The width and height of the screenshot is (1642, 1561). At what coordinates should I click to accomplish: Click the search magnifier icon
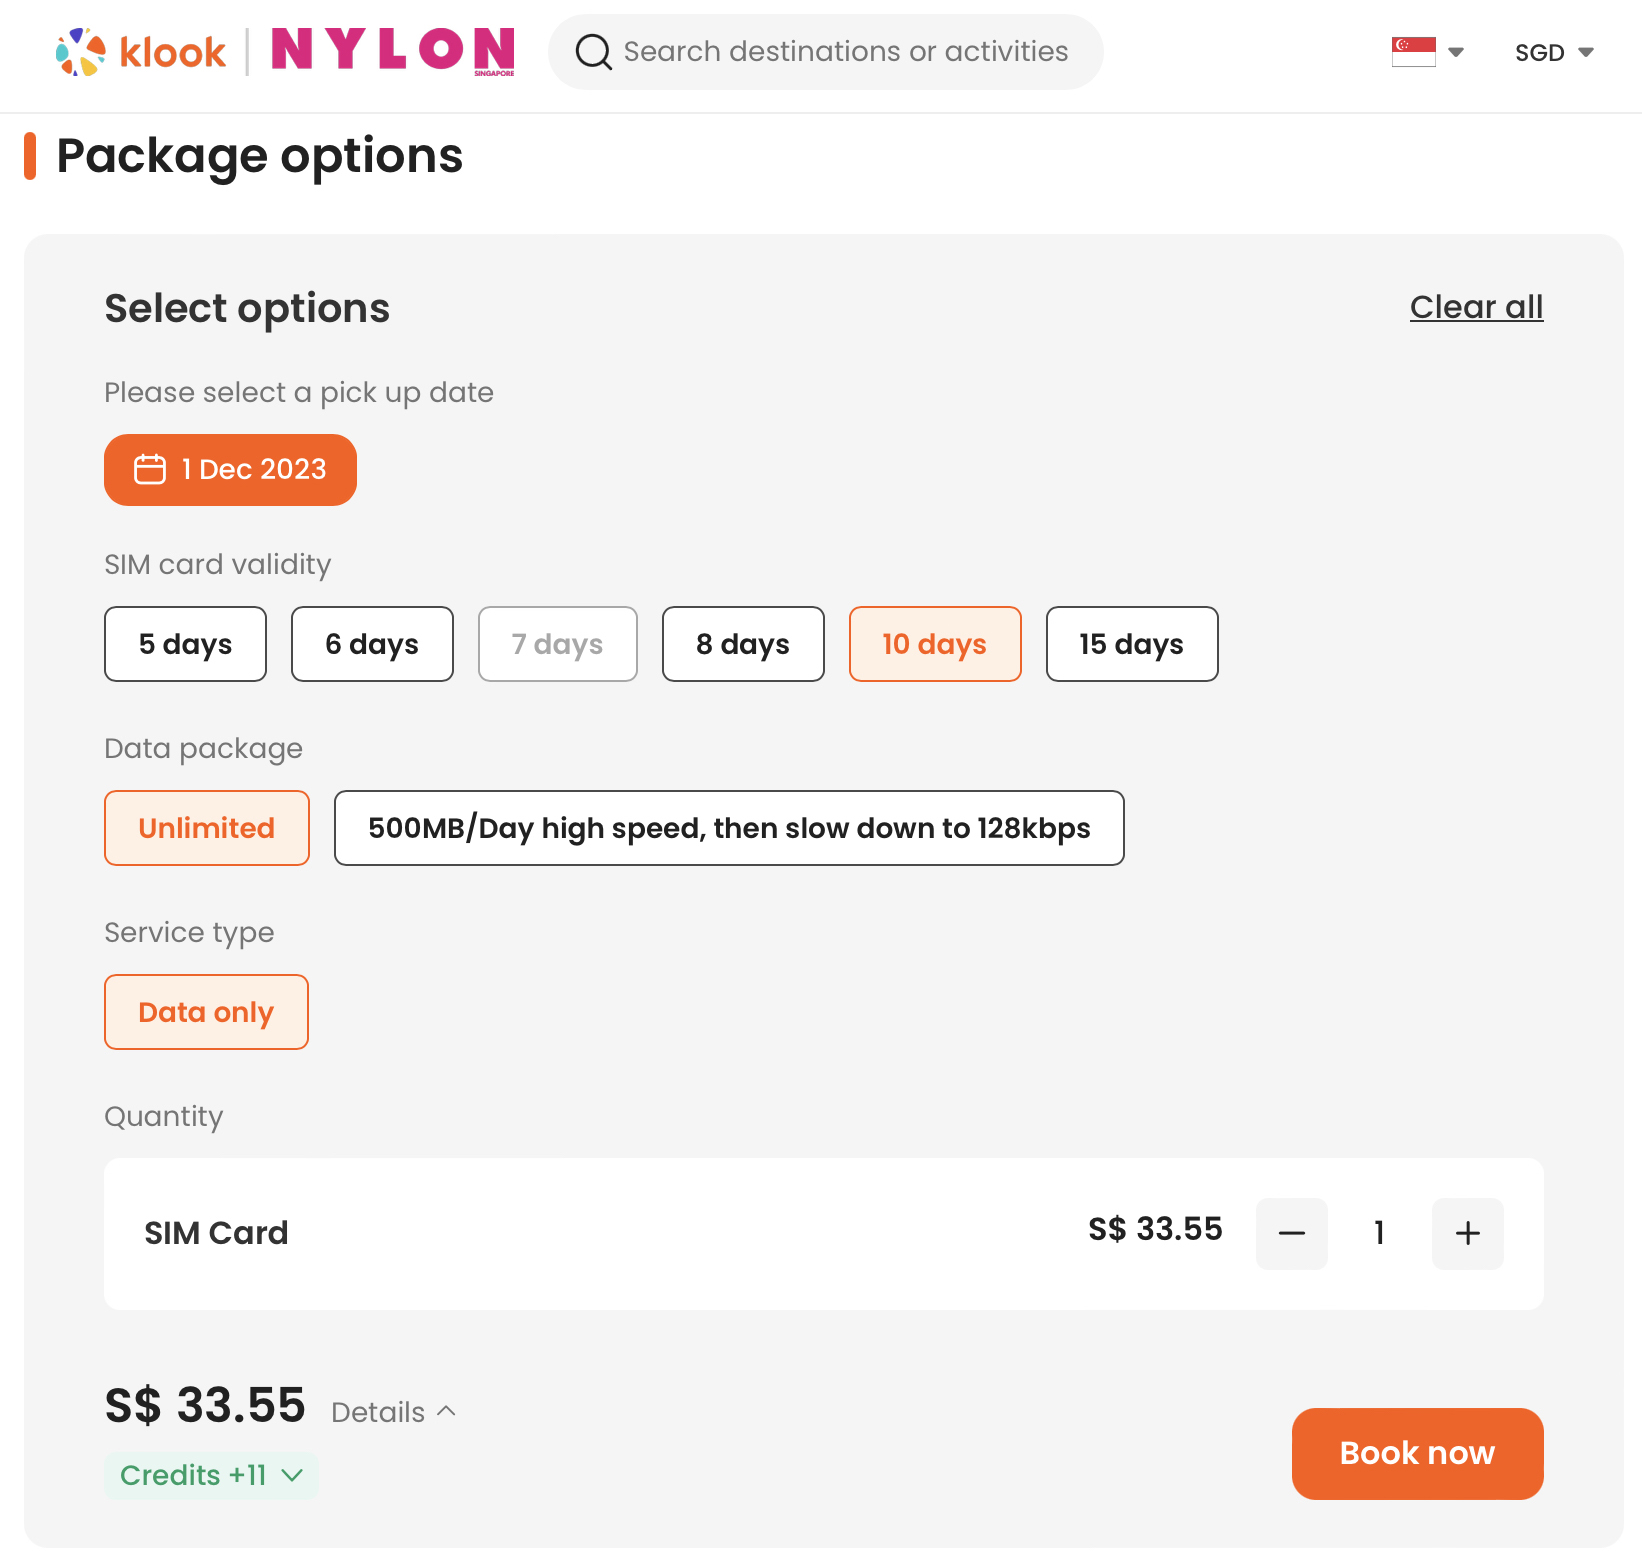click(594, 52)
